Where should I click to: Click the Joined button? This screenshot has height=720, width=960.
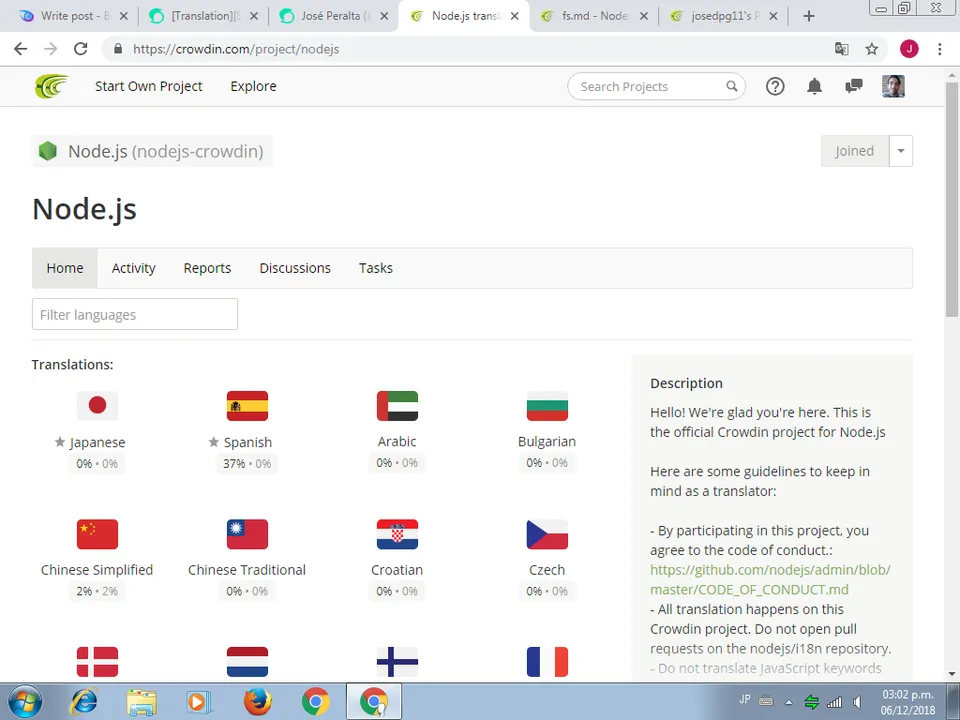pyautogui.click(x=855, y=151)
